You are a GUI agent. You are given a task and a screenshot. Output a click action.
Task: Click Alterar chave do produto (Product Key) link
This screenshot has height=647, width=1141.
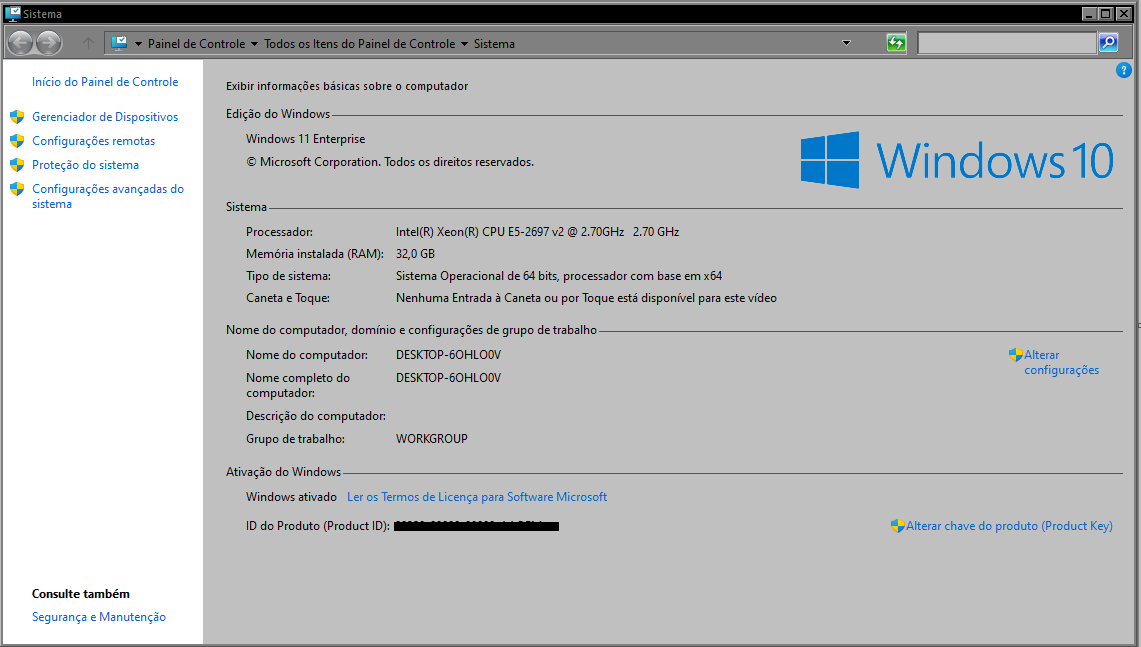pos(1009,525)
